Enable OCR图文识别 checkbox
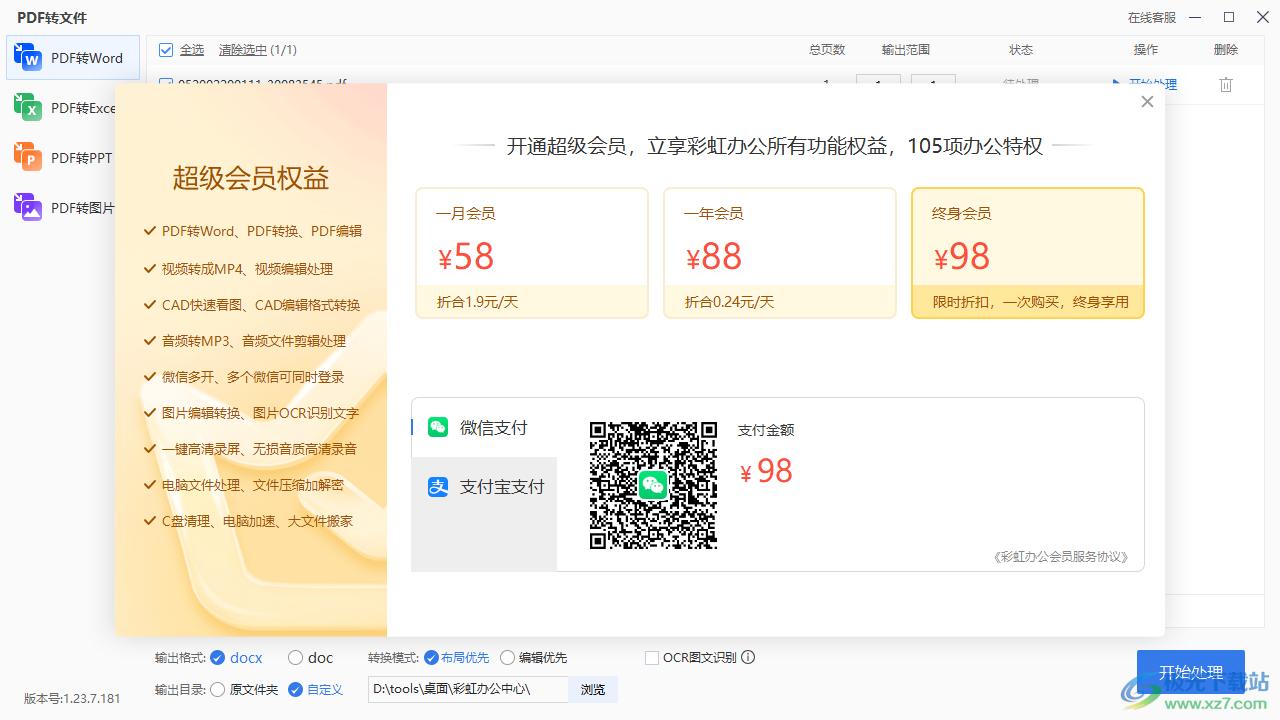This screenshot has width=1280, height=720. pyautogui.click(x=652, y=658)
